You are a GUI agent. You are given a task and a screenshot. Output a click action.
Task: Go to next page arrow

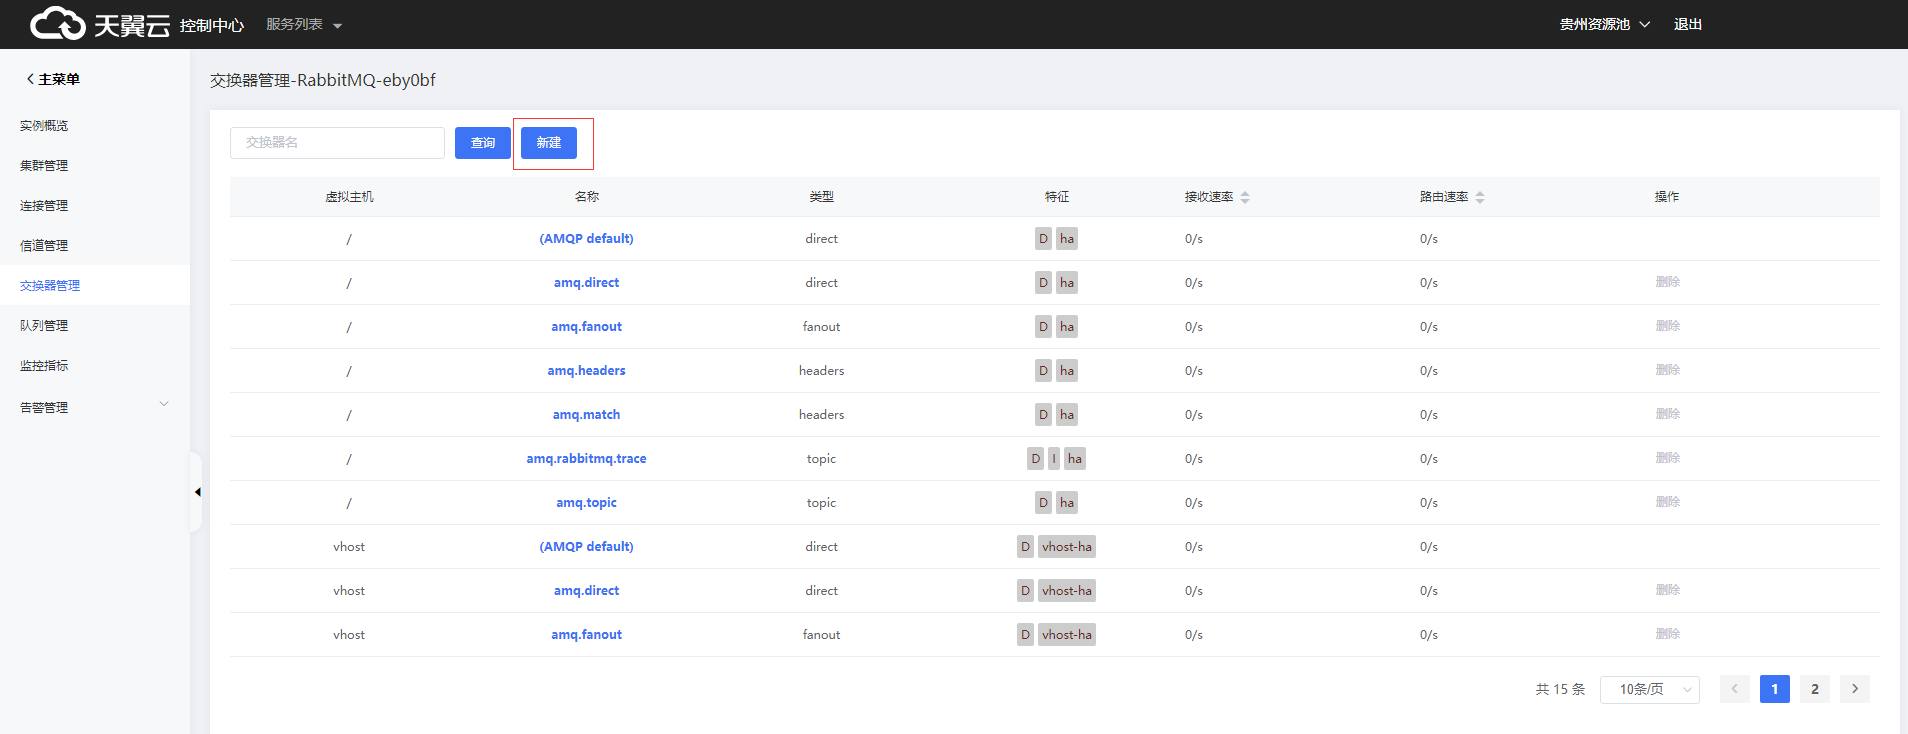(x=1854, y=689)
